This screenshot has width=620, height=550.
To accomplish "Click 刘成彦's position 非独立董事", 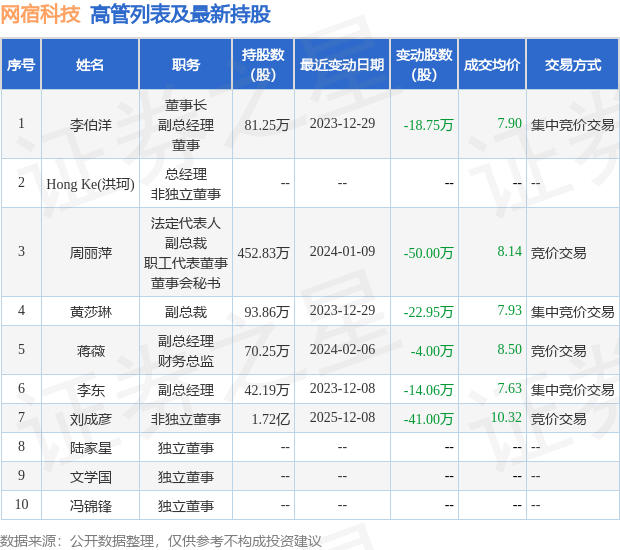I will pyautogui.click(x=186, y=419).
